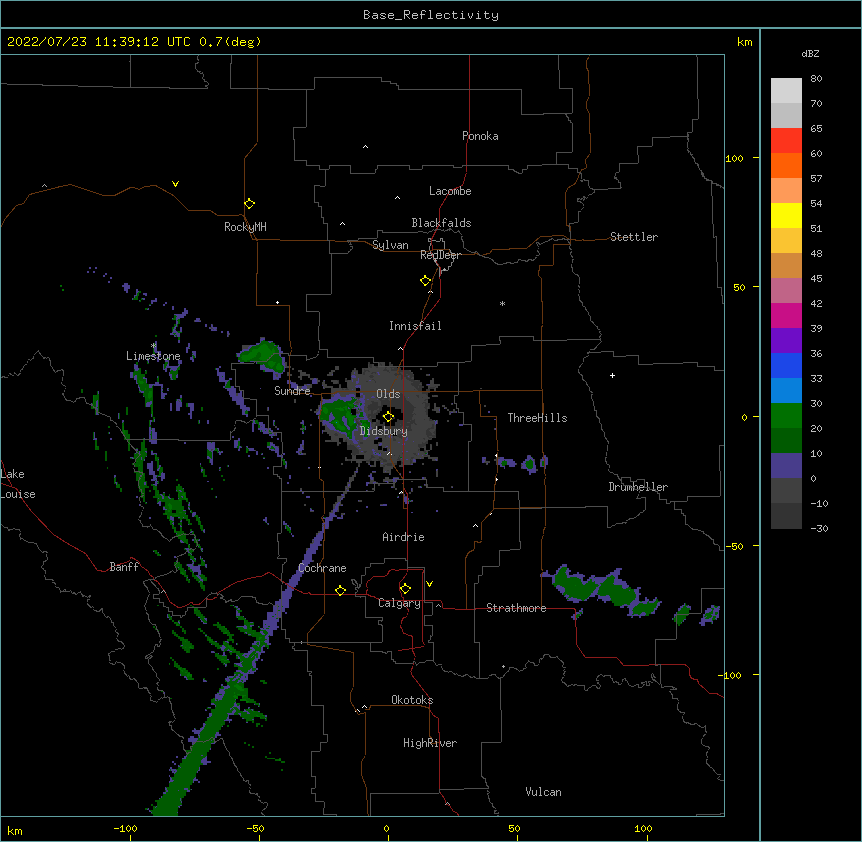The image size is (862, 842).
Task: Click the Sylvan city label
Action: (x=390, y=245)
